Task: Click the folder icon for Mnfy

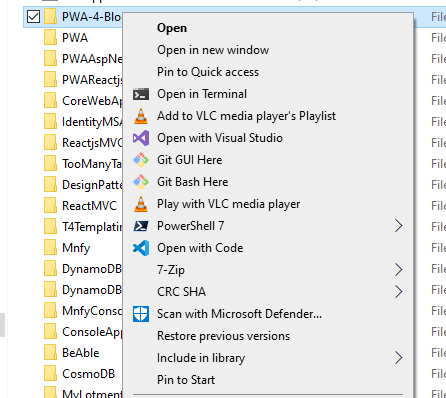Action: tap(50, 248)
